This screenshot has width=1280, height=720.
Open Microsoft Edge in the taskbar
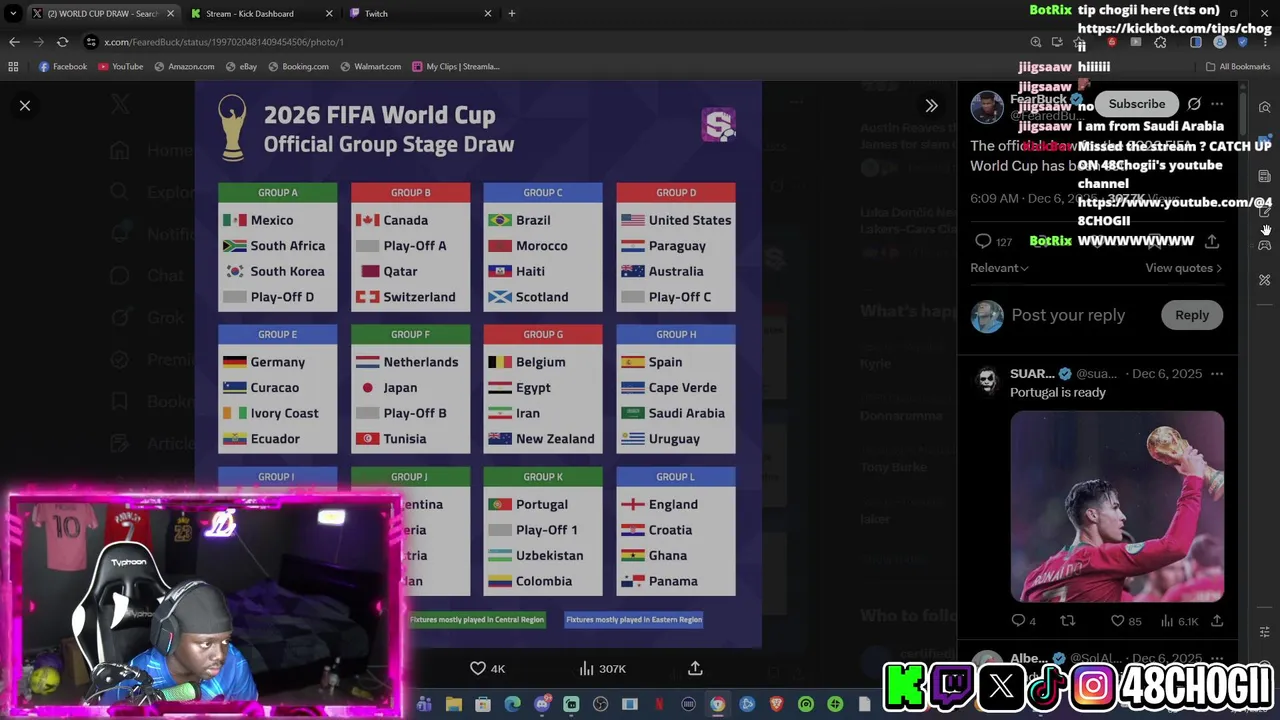(x=512, y=704)
